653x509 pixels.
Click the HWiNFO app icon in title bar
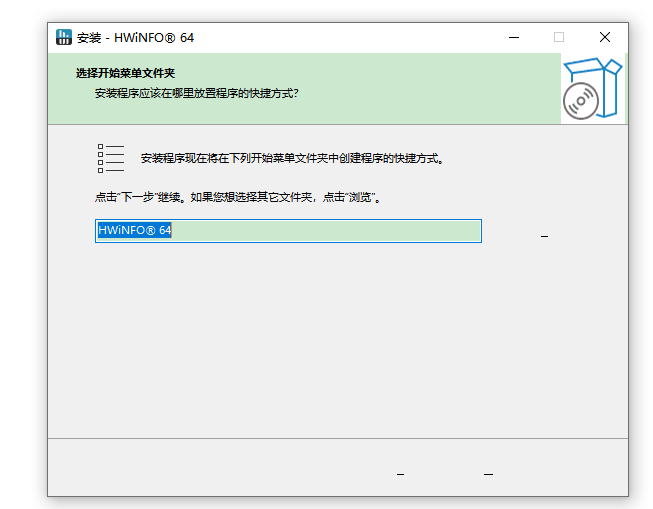click(x=64, y=37)
